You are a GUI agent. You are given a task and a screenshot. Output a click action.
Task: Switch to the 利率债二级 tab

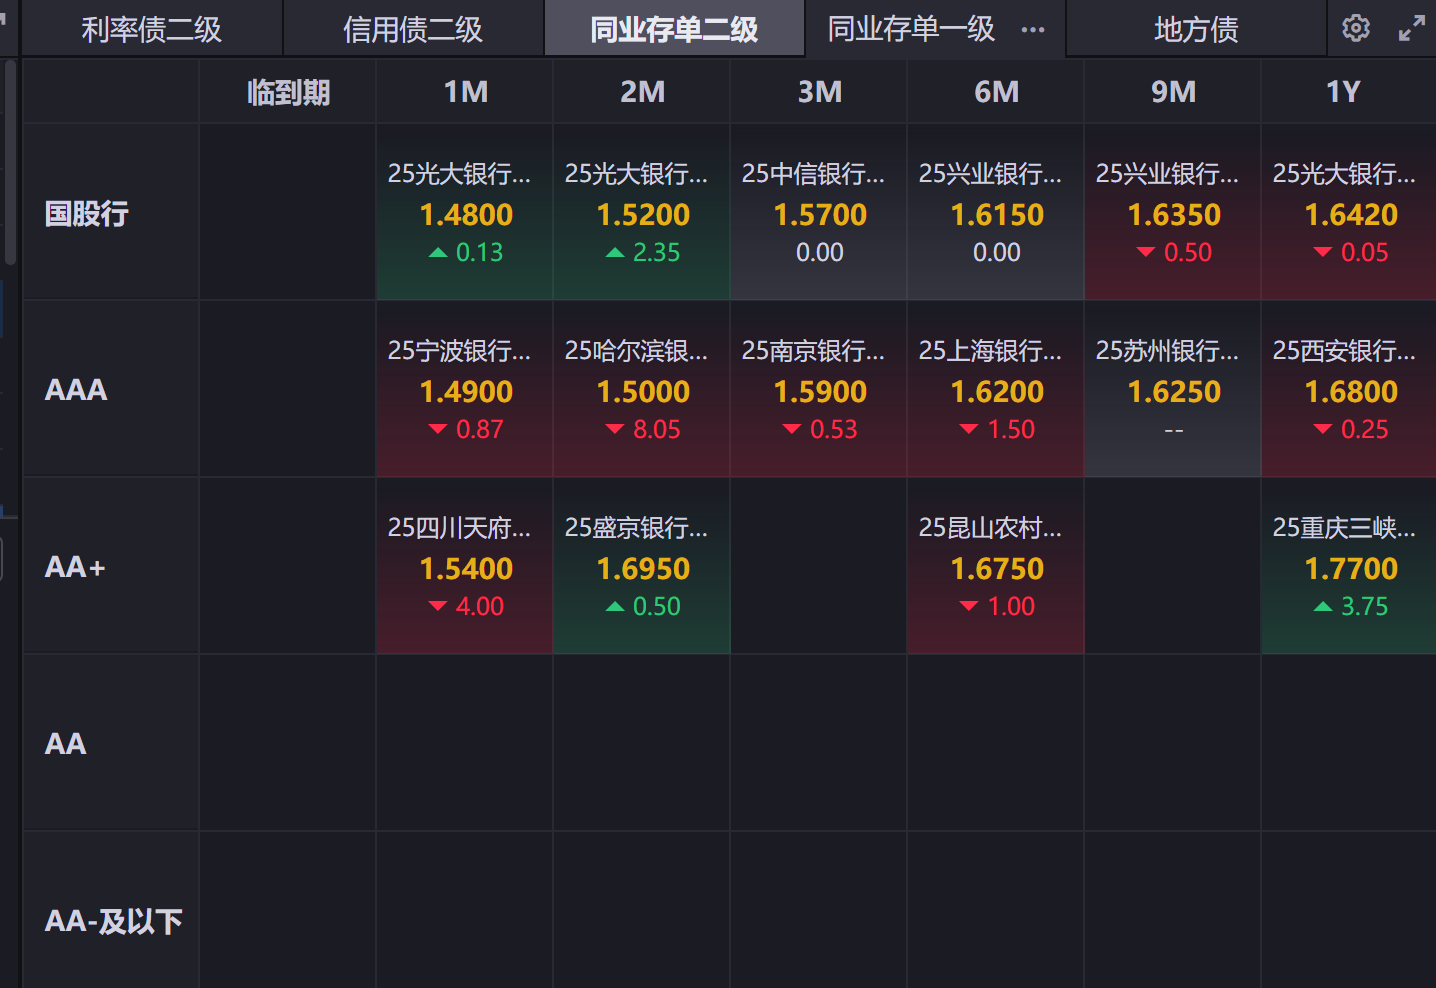pyautogui.click(x=152, y=30)
